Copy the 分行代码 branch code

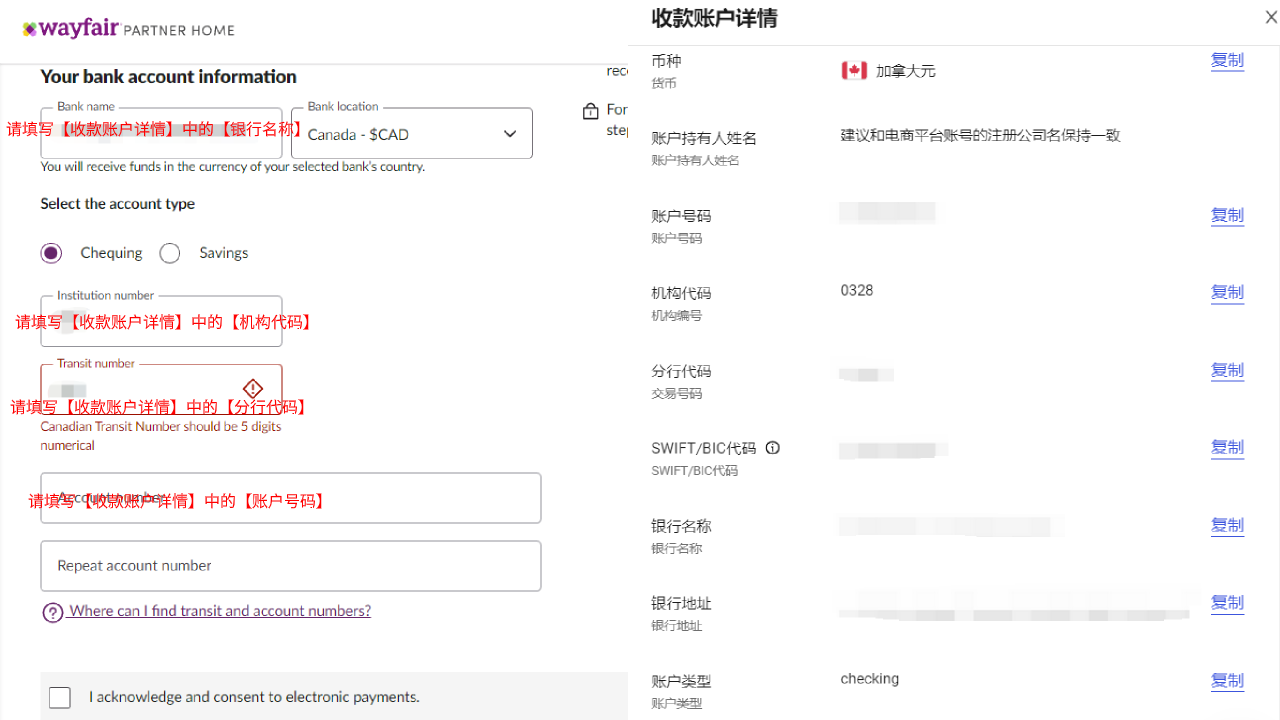1227,371
